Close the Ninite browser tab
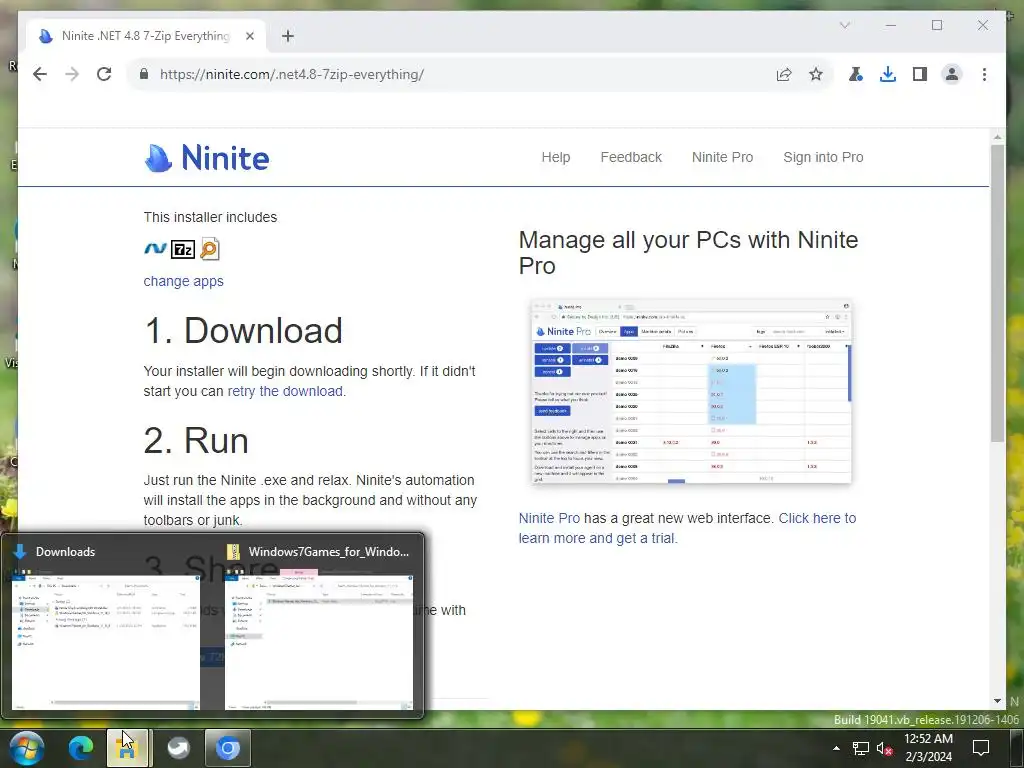Image resolution: width=1024 pixels, height=768 pixels. coord(249,36)
